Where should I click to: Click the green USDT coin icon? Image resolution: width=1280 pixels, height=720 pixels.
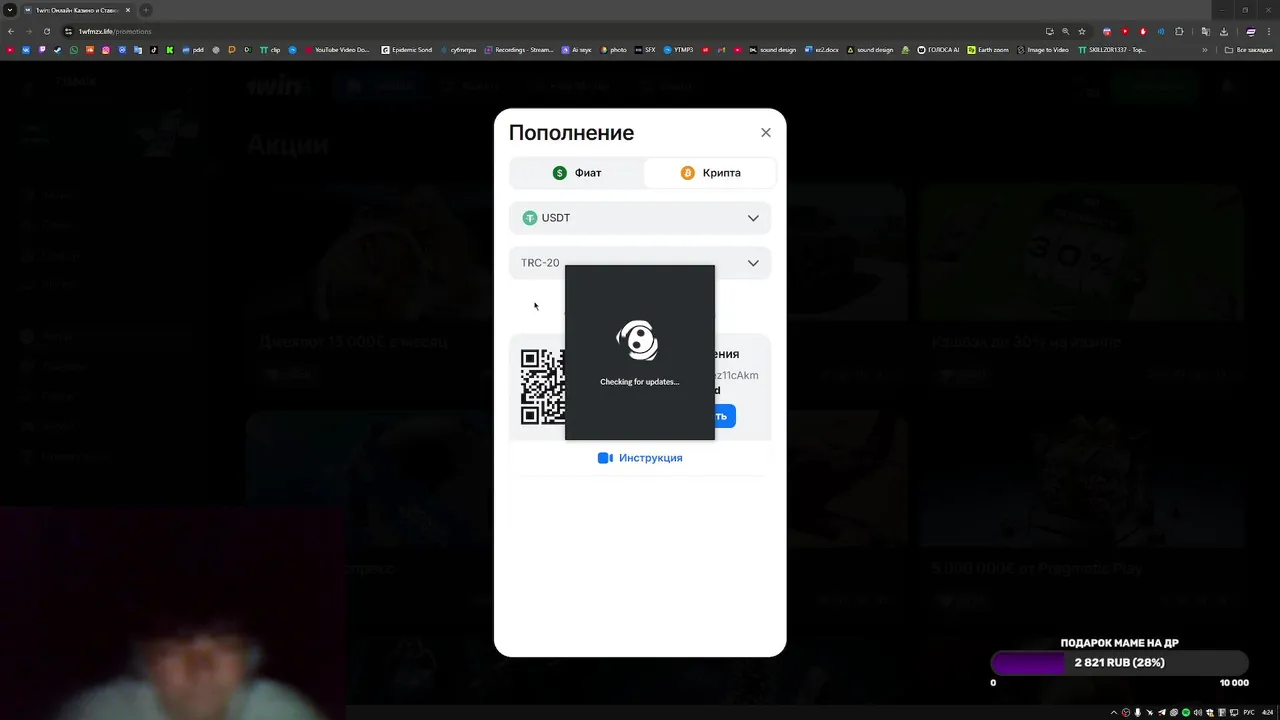[530, 218]
